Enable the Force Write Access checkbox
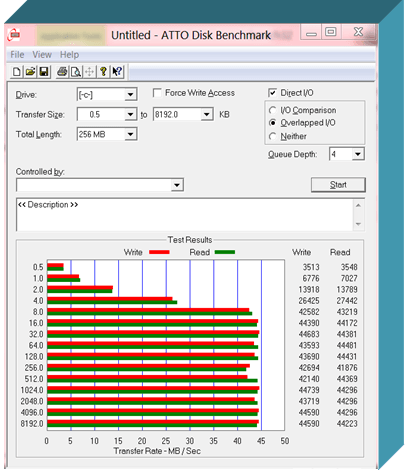This screenshot has height=474, width=407. pyautogui.click(x=157, y=93)
